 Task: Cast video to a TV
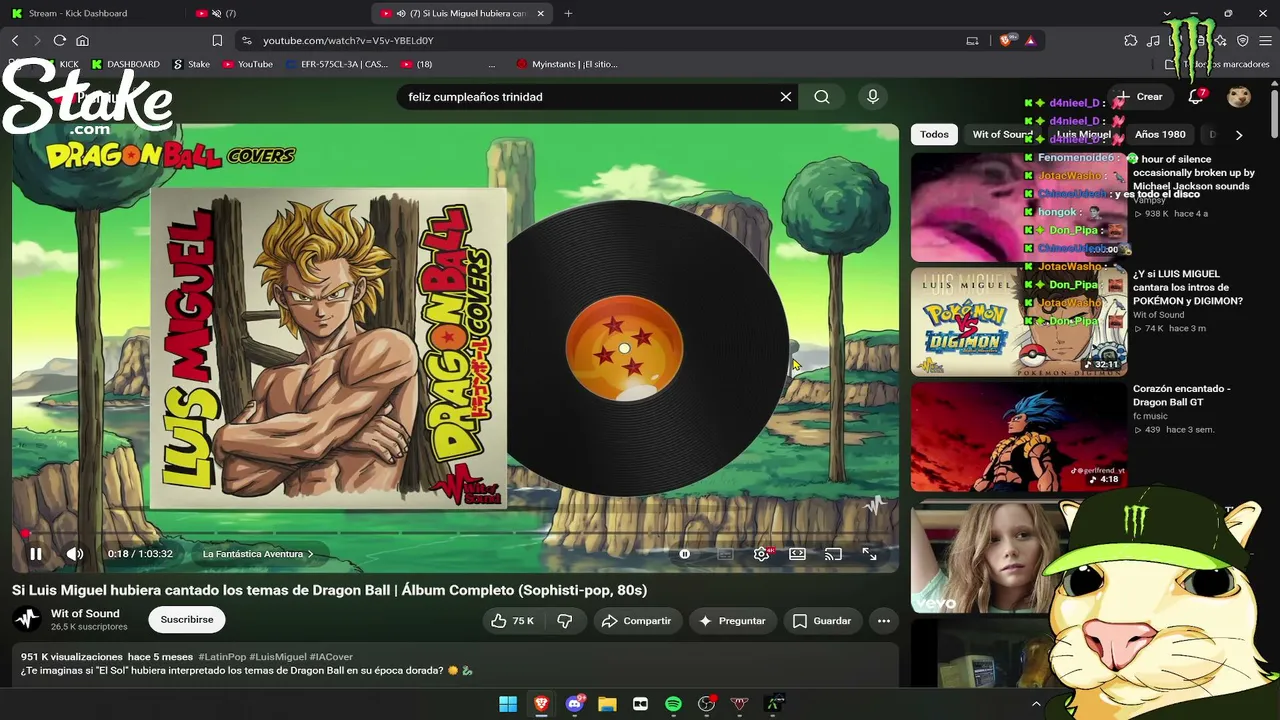click(x=833, y=554)
